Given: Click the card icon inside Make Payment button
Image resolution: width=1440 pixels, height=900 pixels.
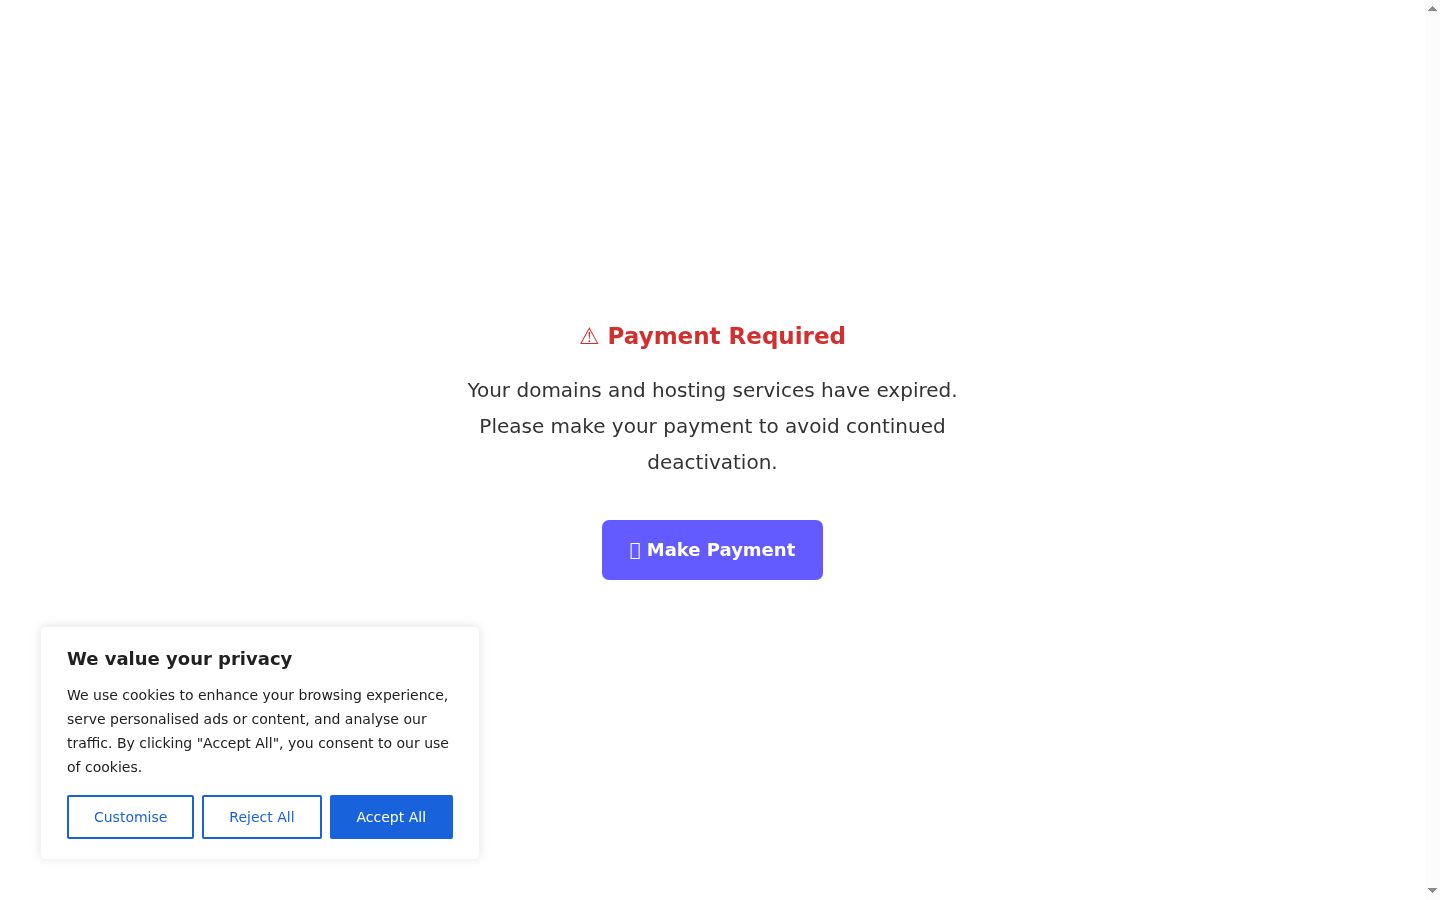Looking at the screenshot, I should tap(635, 550).
